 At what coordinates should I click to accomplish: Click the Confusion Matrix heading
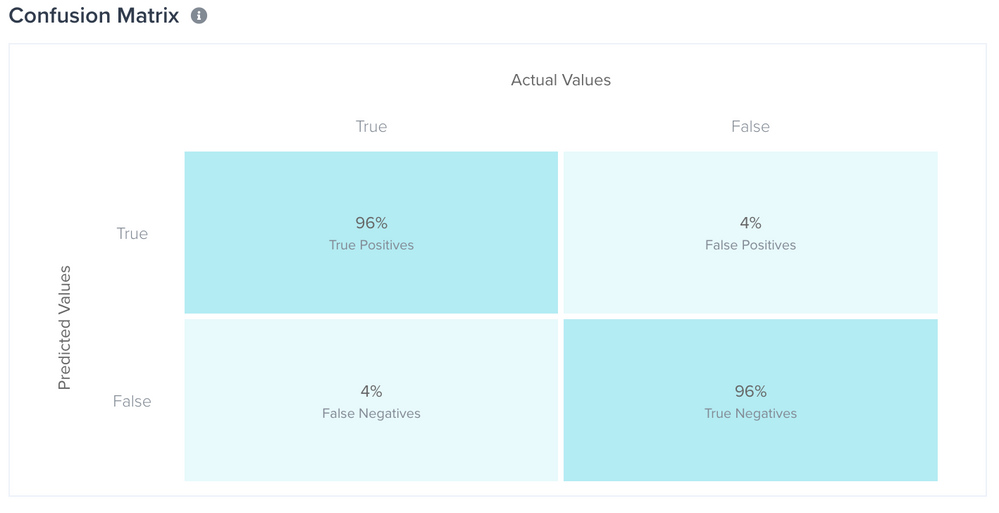pos(94,16)
